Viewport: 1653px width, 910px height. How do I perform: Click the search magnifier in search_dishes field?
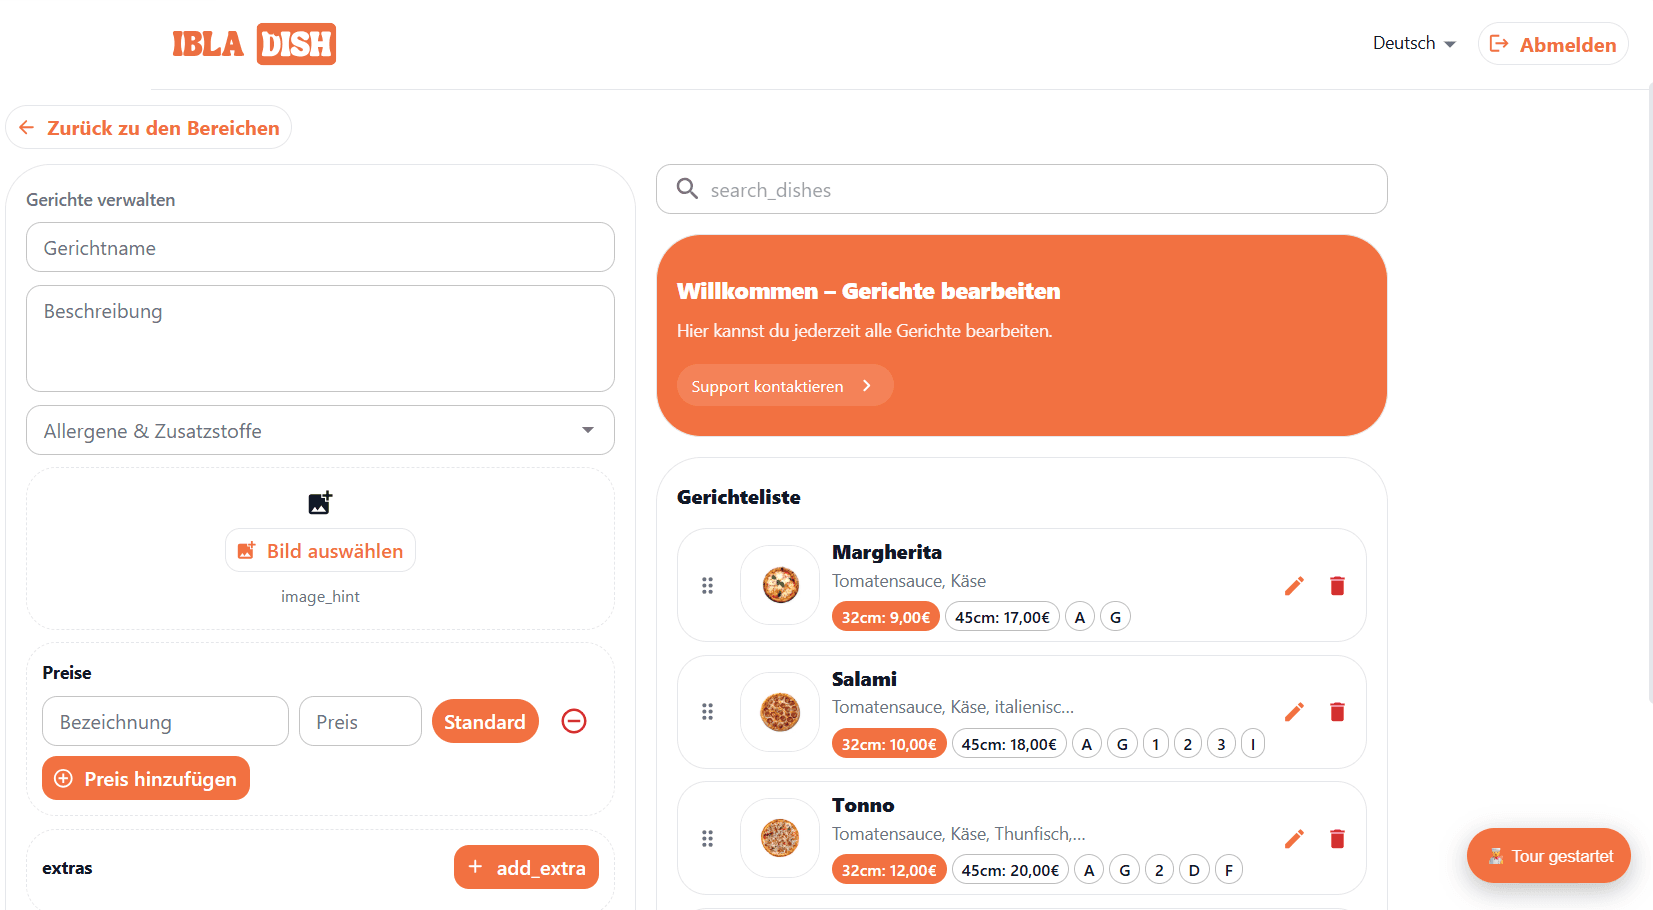tap(687, 189)
